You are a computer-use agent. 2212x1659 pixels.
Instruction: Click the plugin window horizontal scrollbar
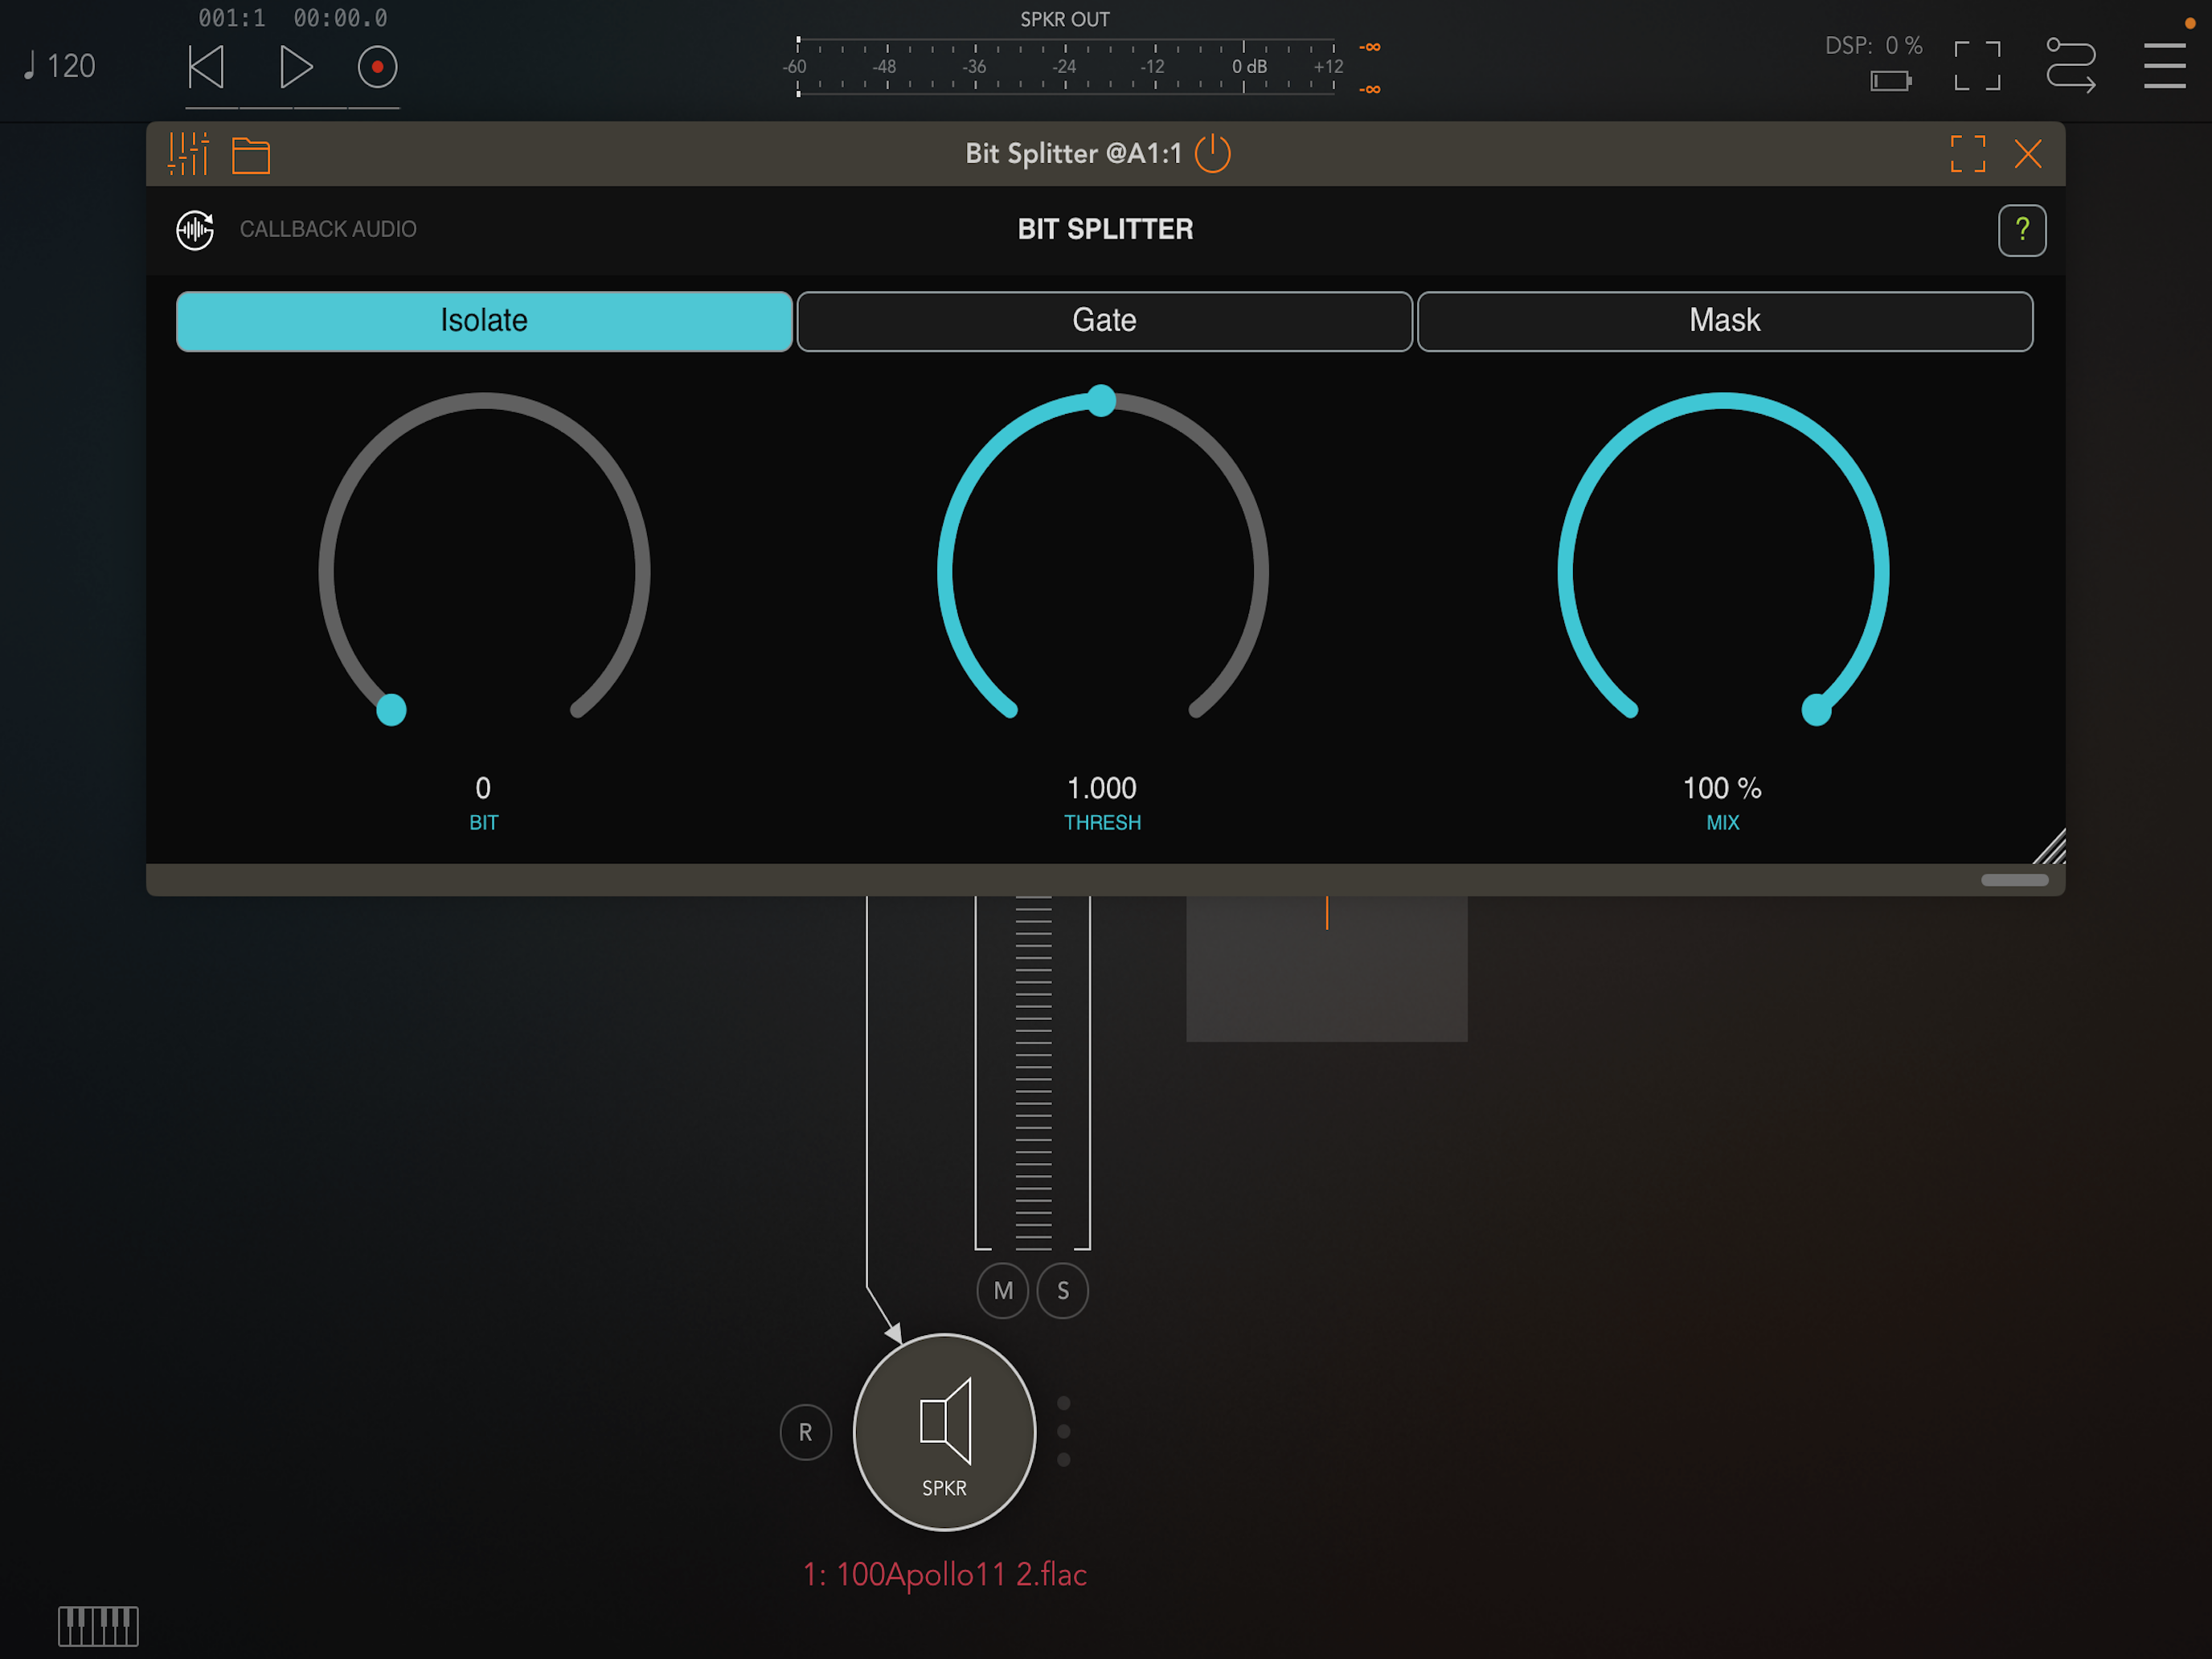[x=2014, y=880]
